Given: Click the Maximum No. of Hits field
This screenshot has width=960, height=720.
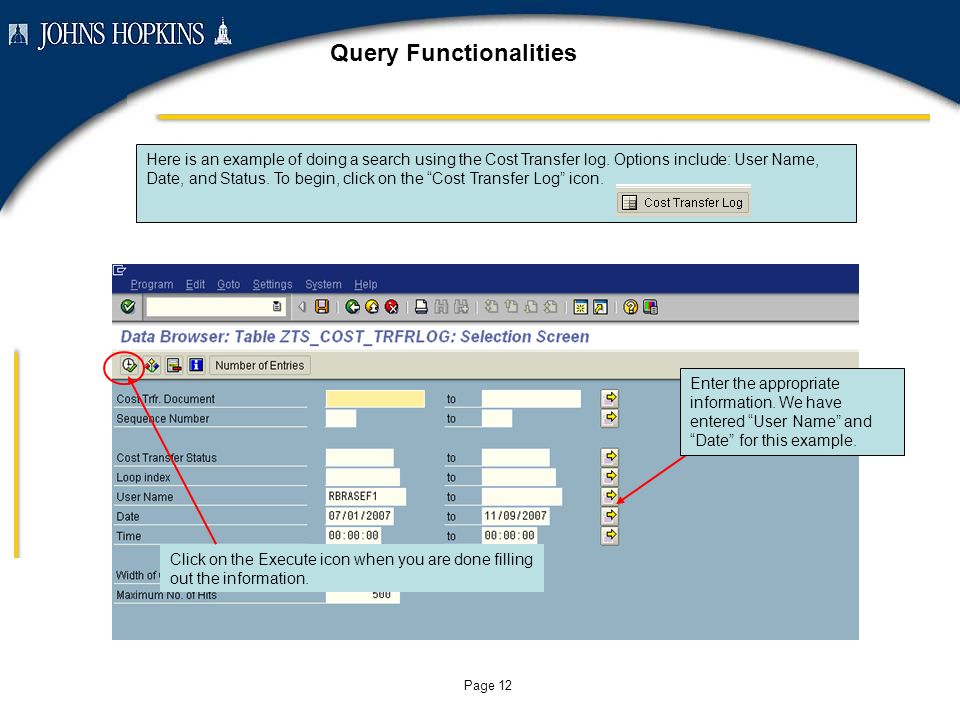Looking at the screenshot, I should [363, 598].
